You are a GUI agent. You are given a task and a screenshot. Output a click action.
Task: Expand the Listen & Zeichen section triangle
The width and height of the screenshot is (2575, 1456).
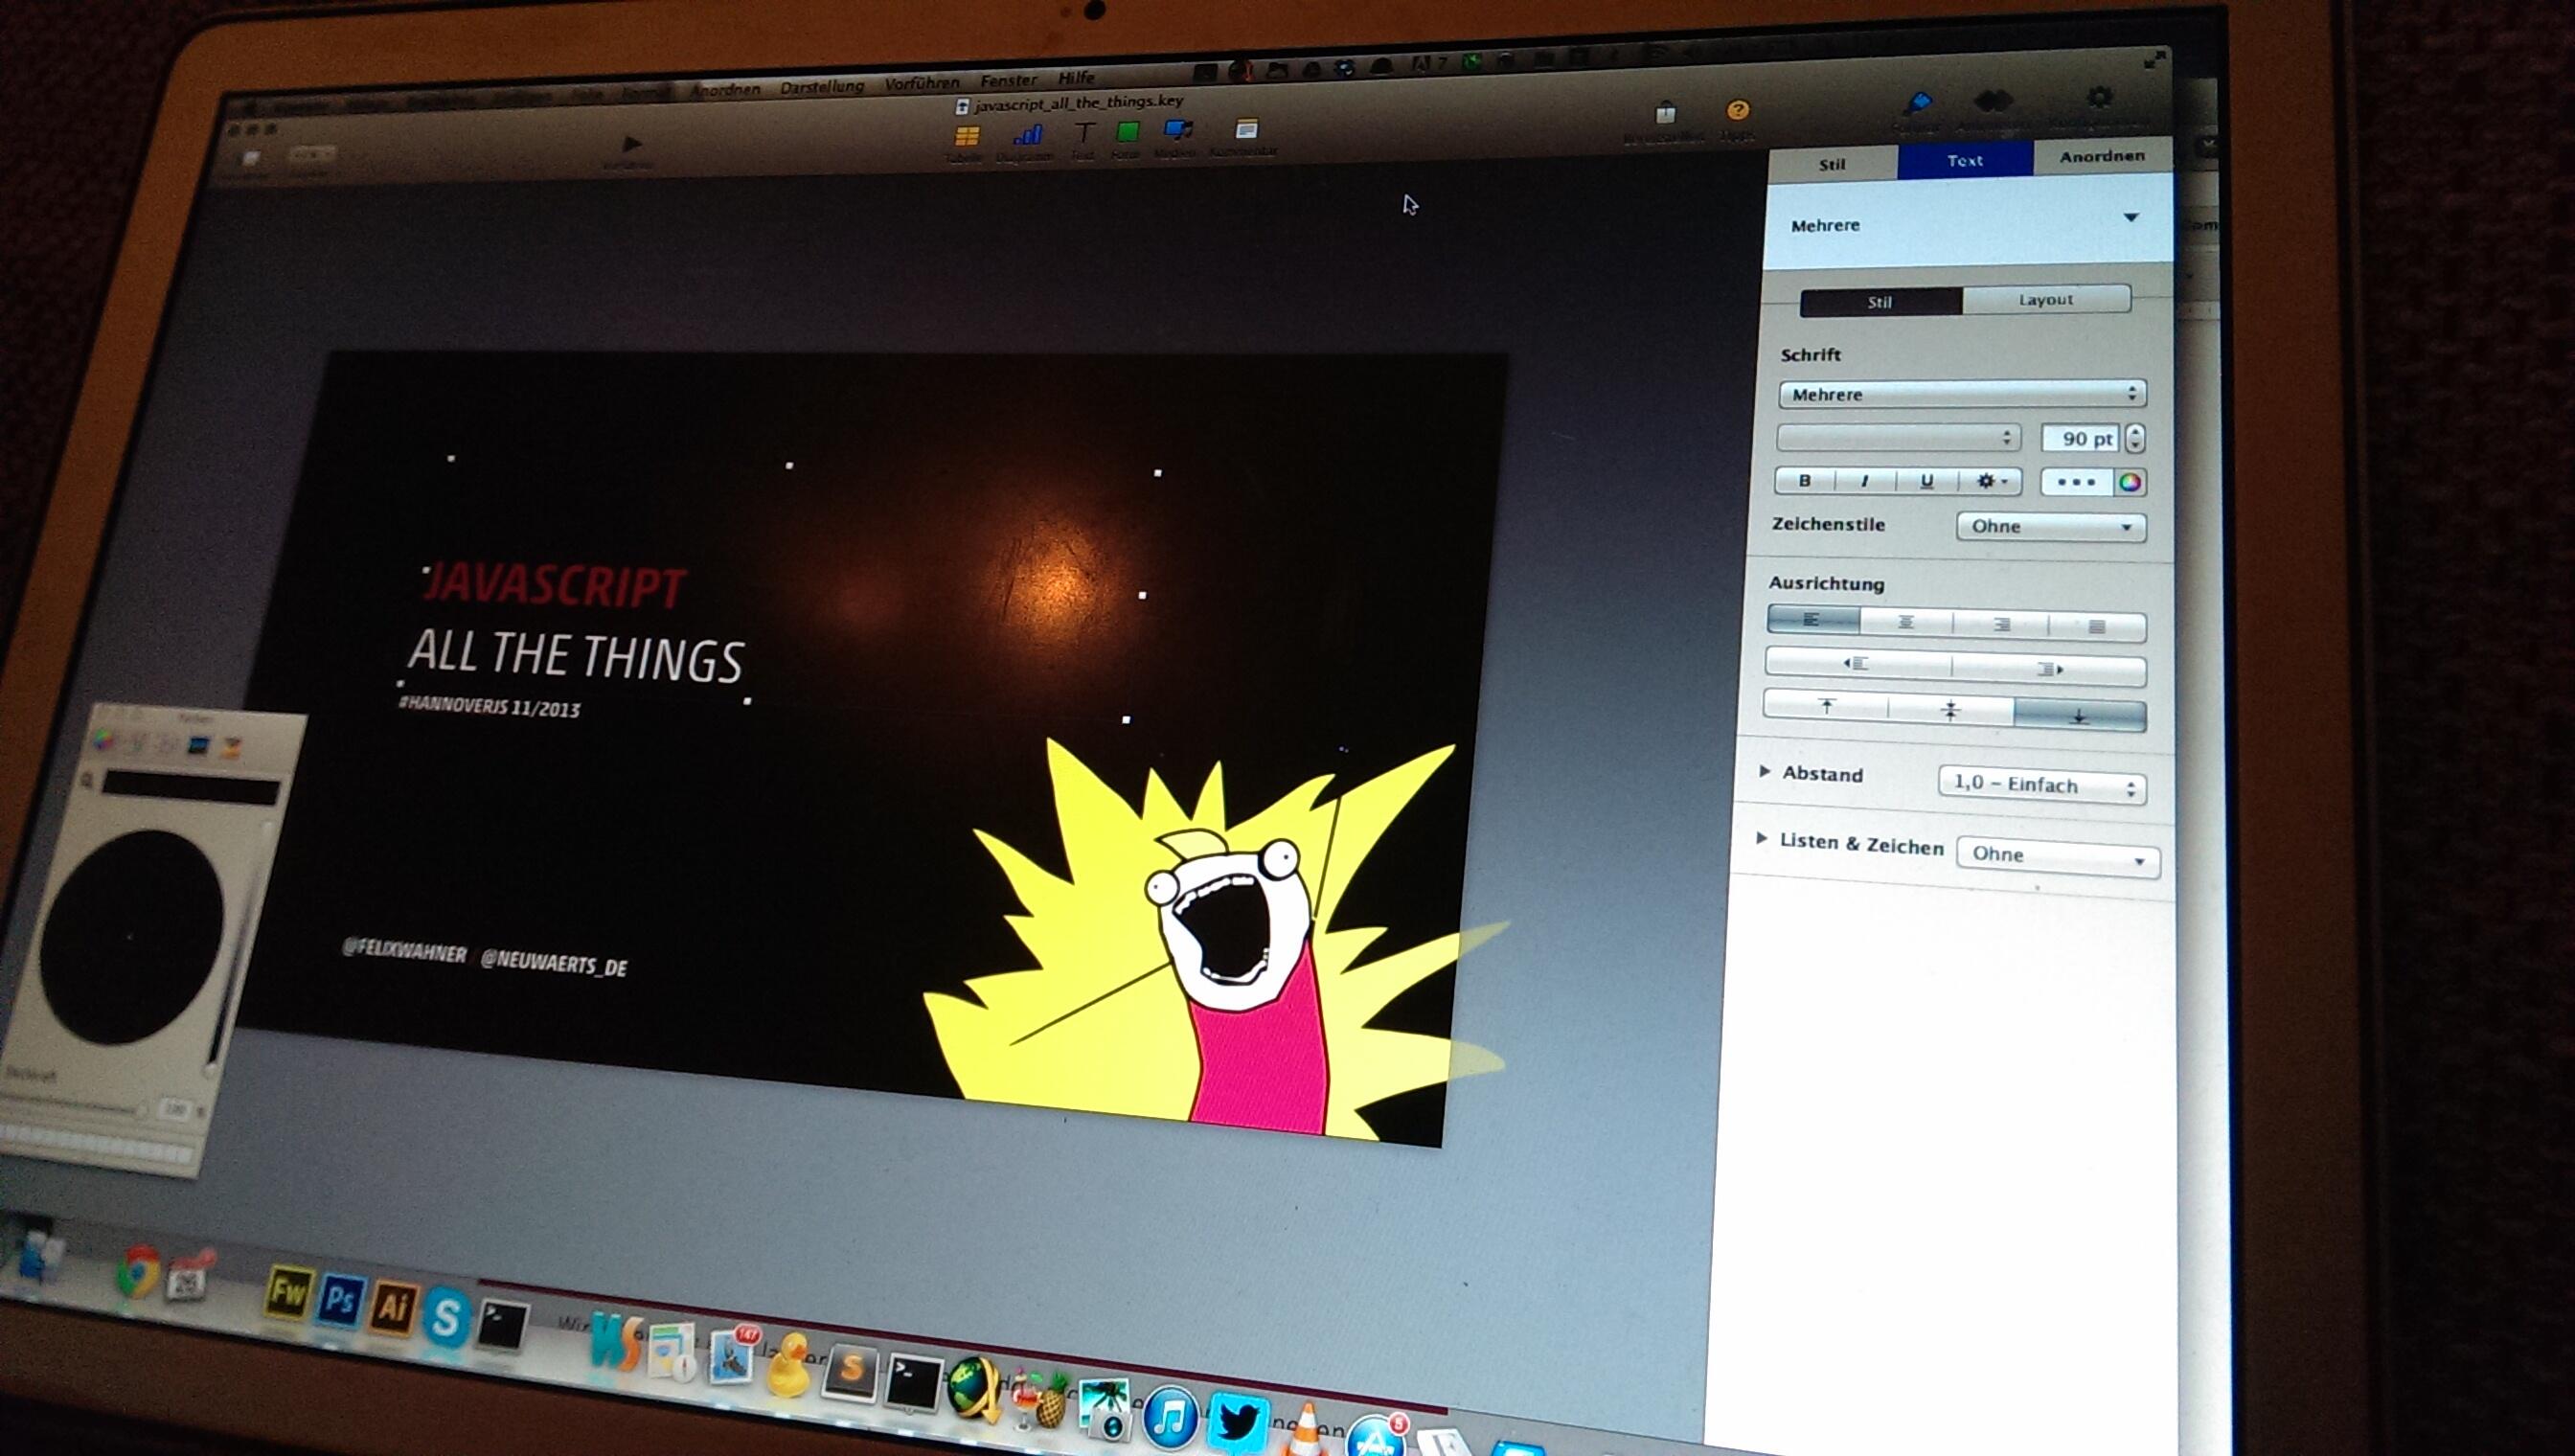pos(1762,838)
